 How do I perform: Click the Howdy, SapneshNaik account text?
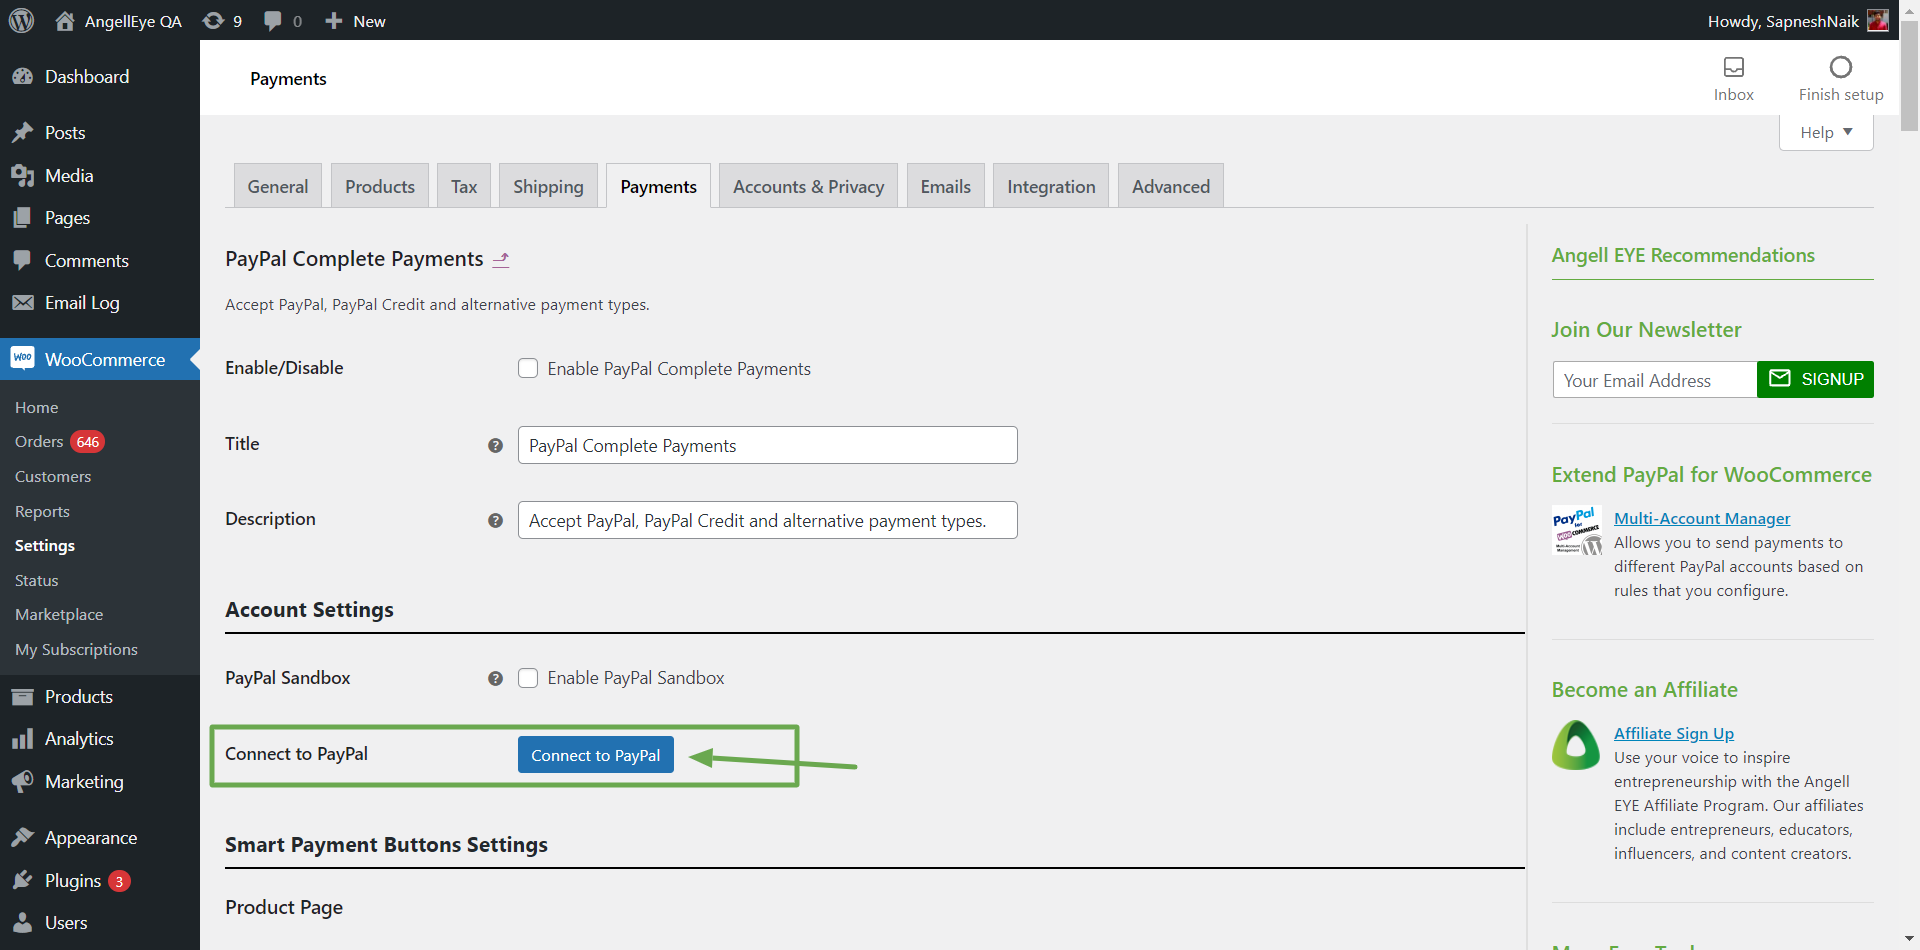pos(1783,21)
